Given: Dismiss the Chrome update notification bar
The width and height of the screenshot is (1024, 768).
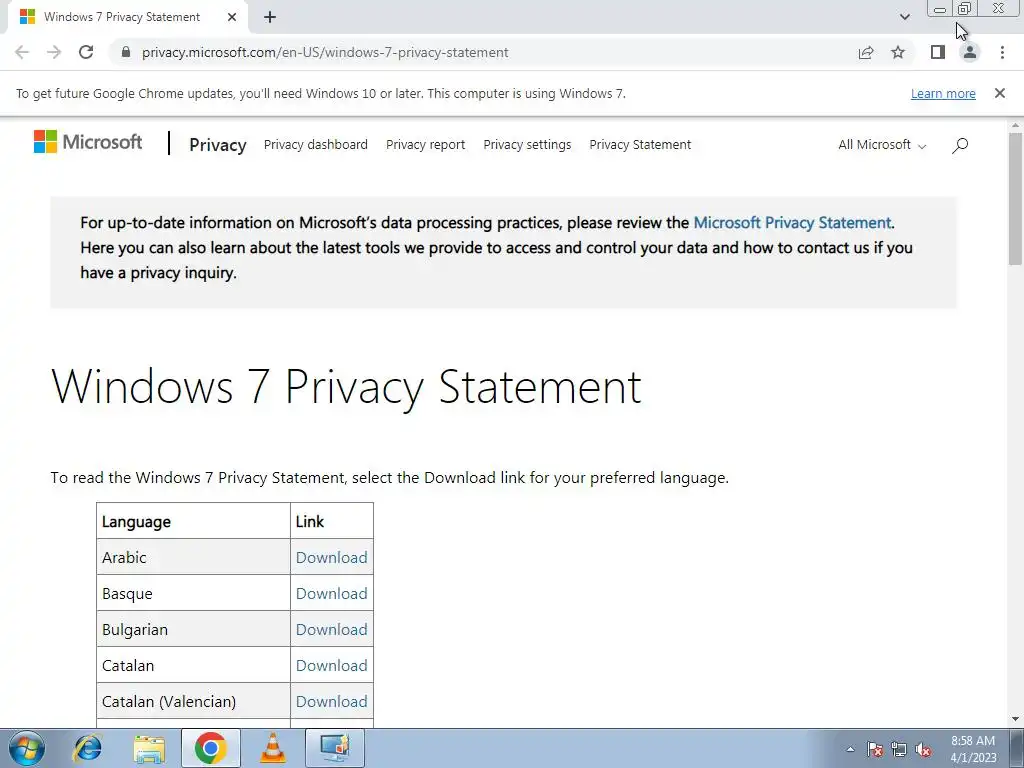Looking at the screenshot, I should [999, 93].
